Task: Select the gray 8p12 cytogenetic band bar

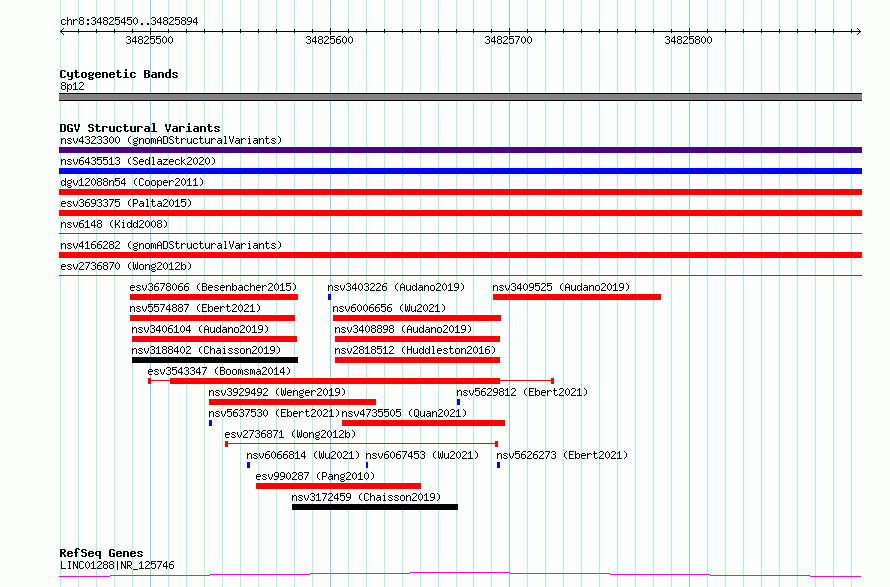Action: tap(460, 97)
